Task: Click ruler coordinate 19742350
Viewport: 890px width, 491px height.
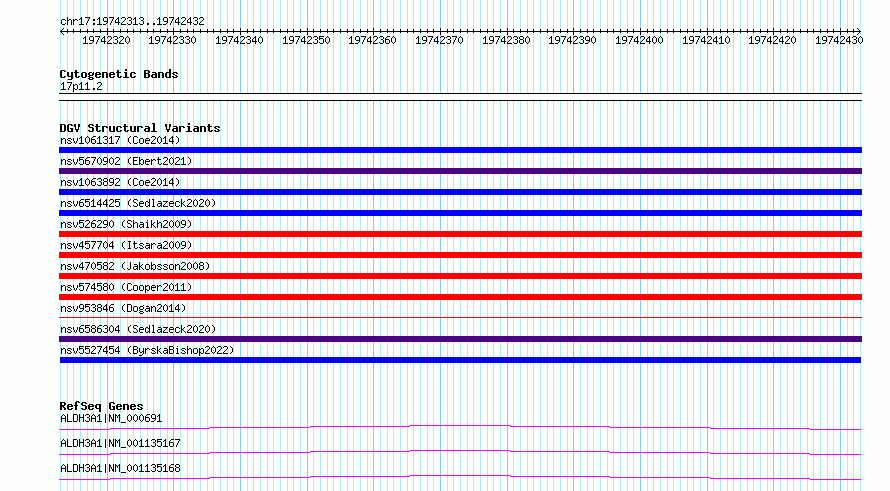Action: point(306,40)
